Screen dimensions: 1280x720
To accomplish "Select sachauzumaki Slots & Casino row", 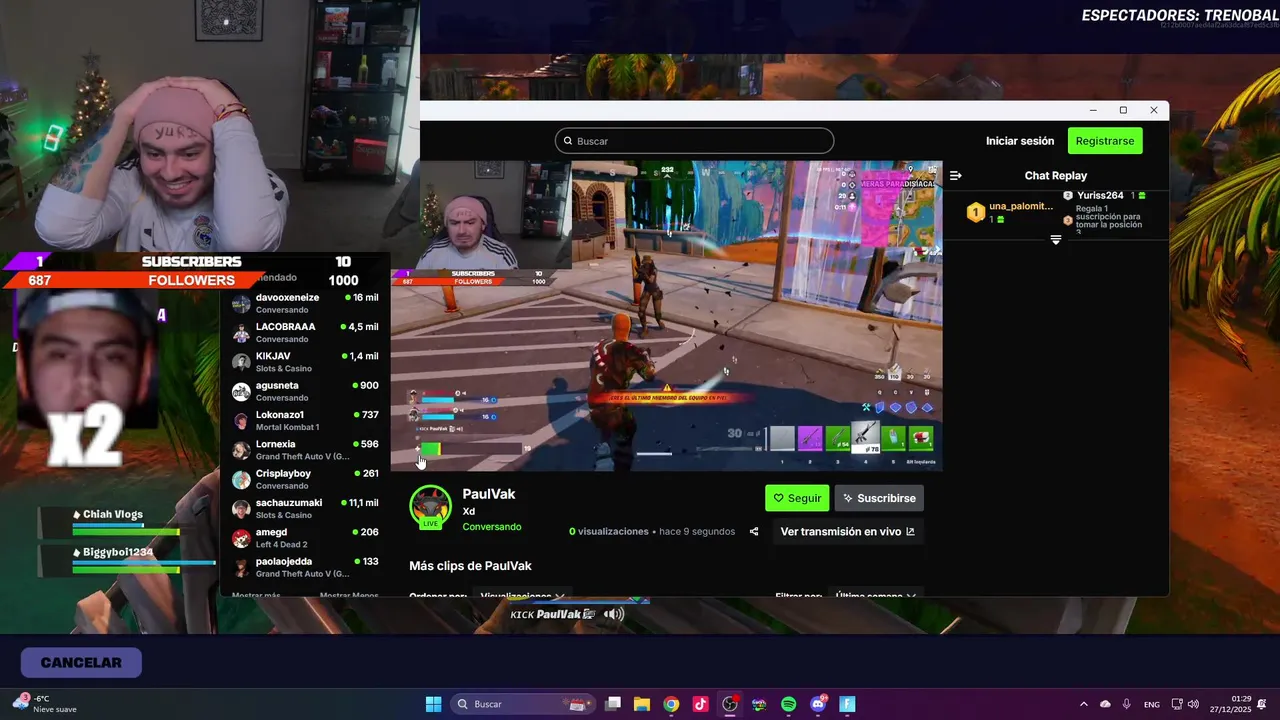I will [304, 509].
